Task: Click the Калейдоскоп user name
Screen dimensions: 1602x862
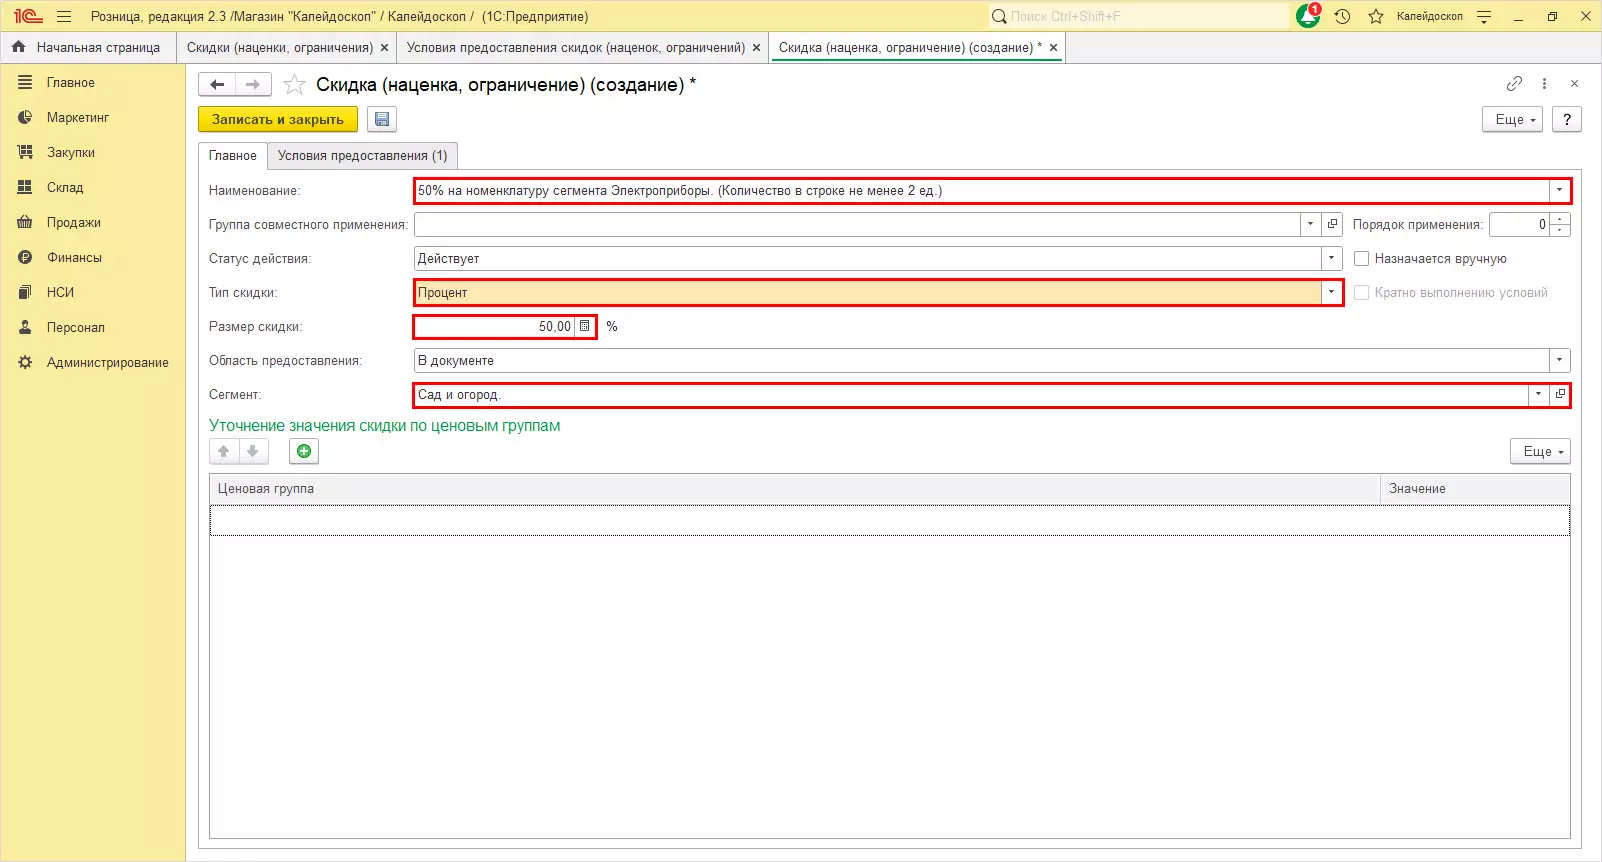Action: tap(1430, 16)
